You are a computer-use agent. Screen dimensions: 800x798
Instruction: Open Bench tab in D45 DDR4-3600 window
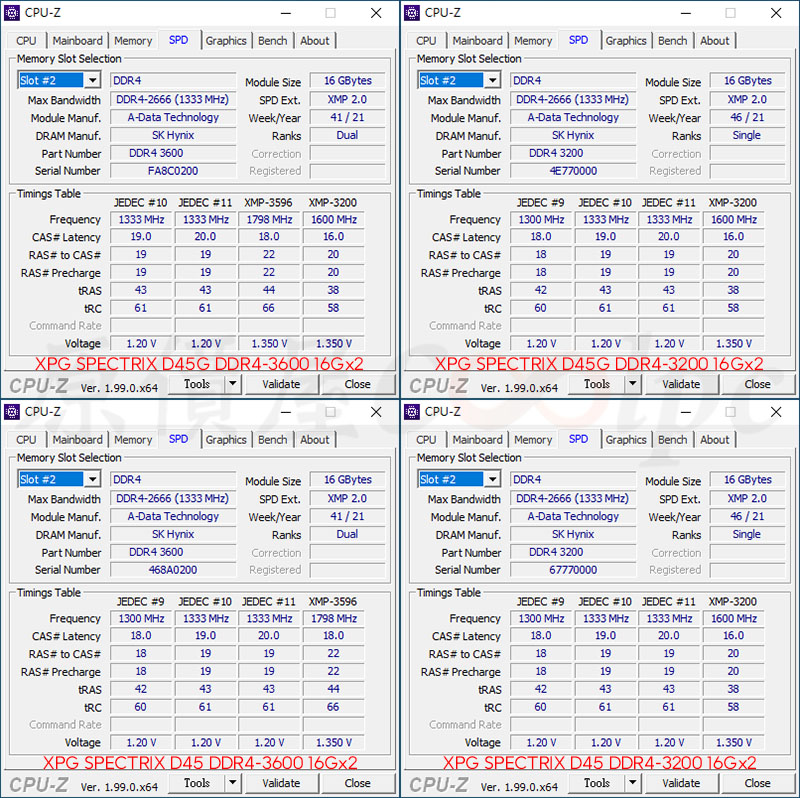click(272, 440)
